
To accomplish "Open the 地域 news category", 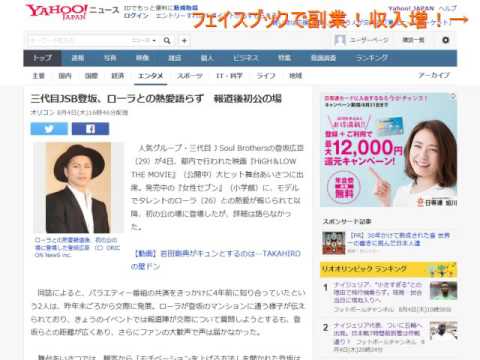I will [x=295, y=76].
